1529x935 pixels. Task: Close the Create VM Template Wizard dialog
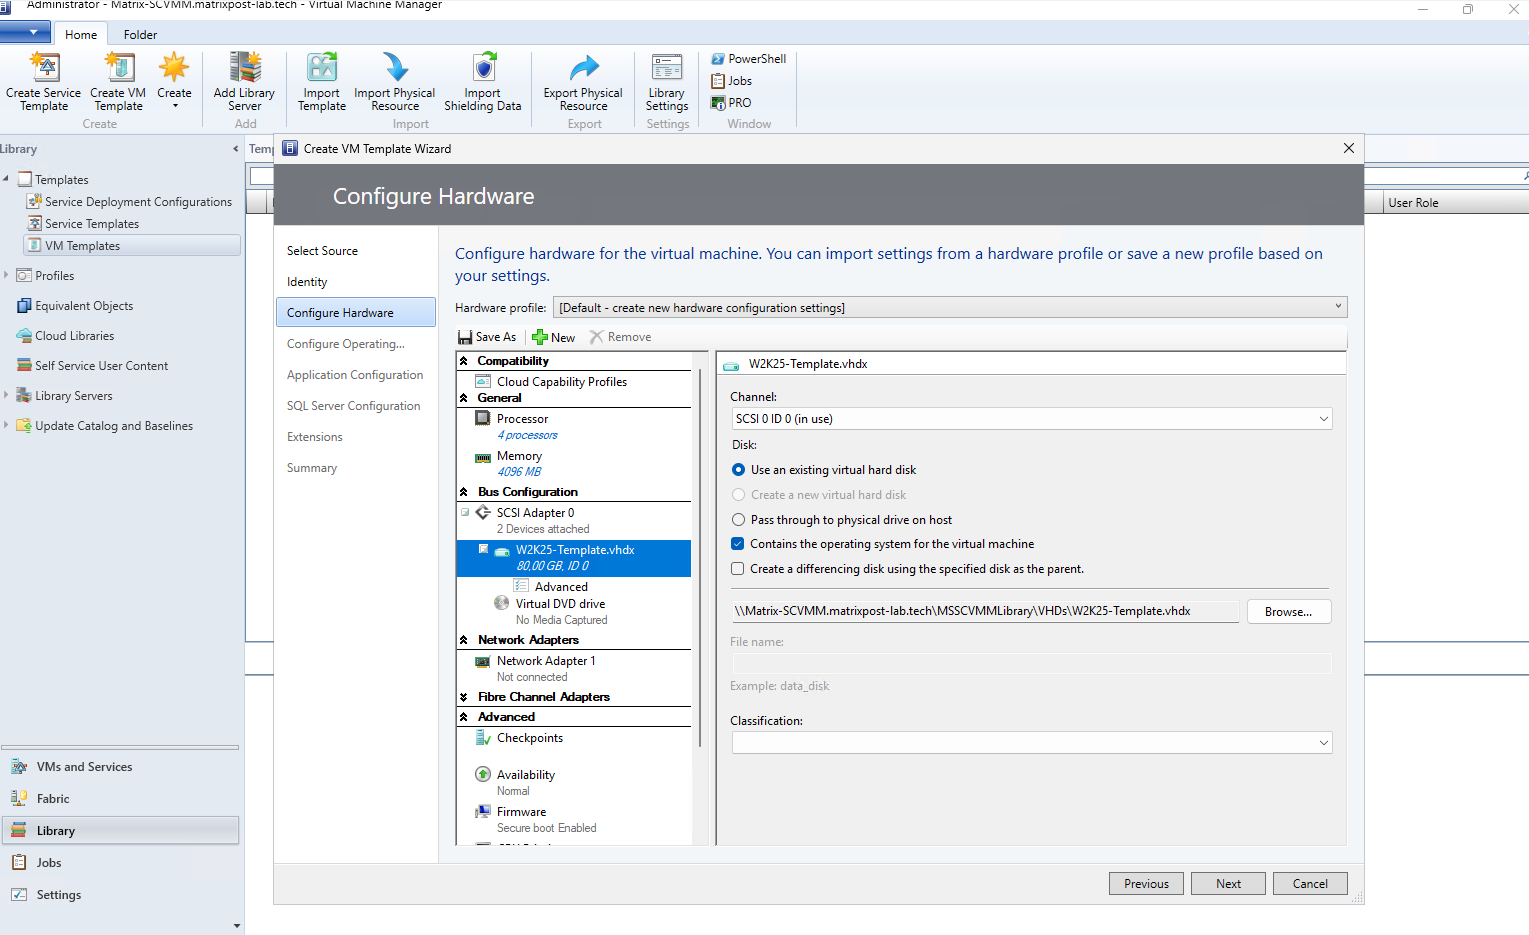click(1349, 148)
